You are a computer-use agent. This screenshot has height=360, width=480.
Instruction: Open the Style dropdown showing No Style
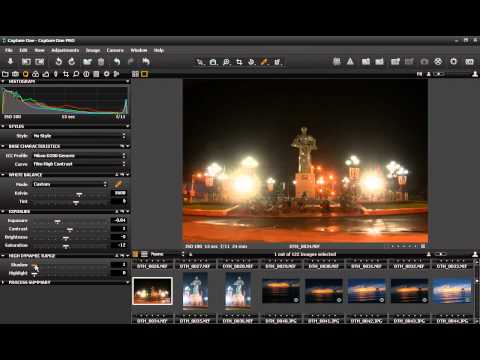pos(79,136)
